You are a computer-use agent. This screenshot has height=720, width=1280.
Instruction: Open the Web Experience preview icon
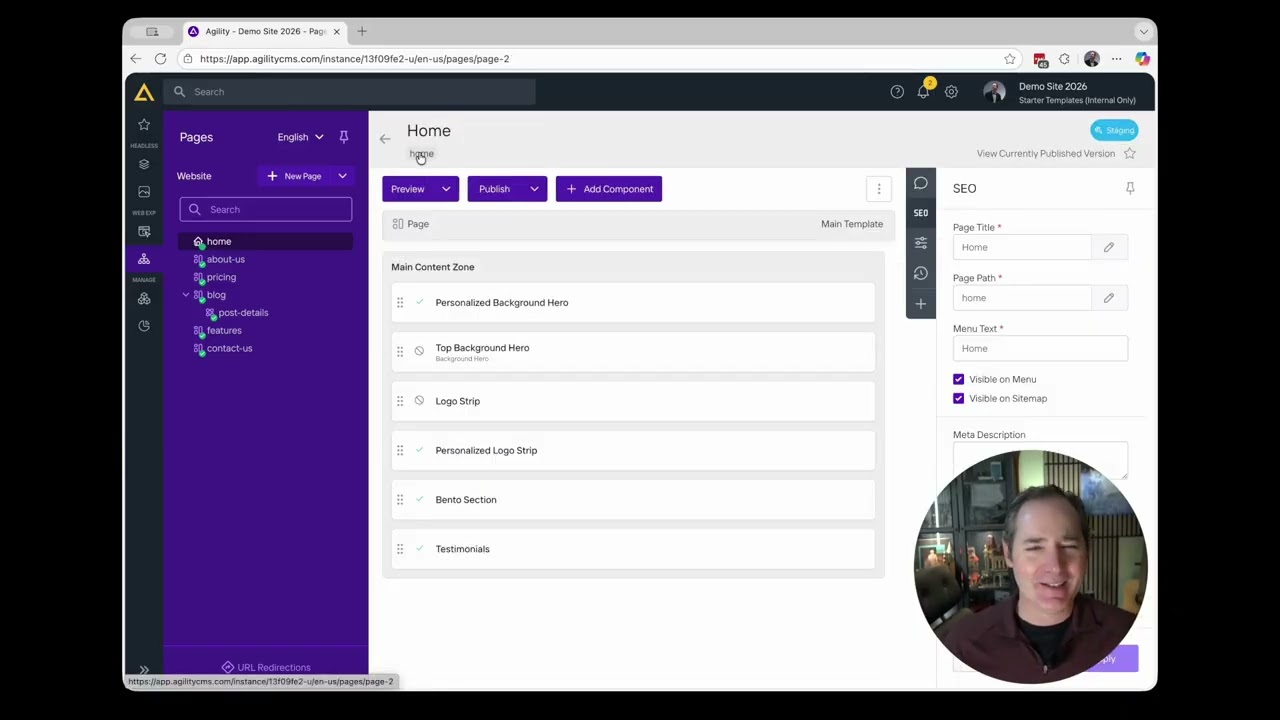144,231
